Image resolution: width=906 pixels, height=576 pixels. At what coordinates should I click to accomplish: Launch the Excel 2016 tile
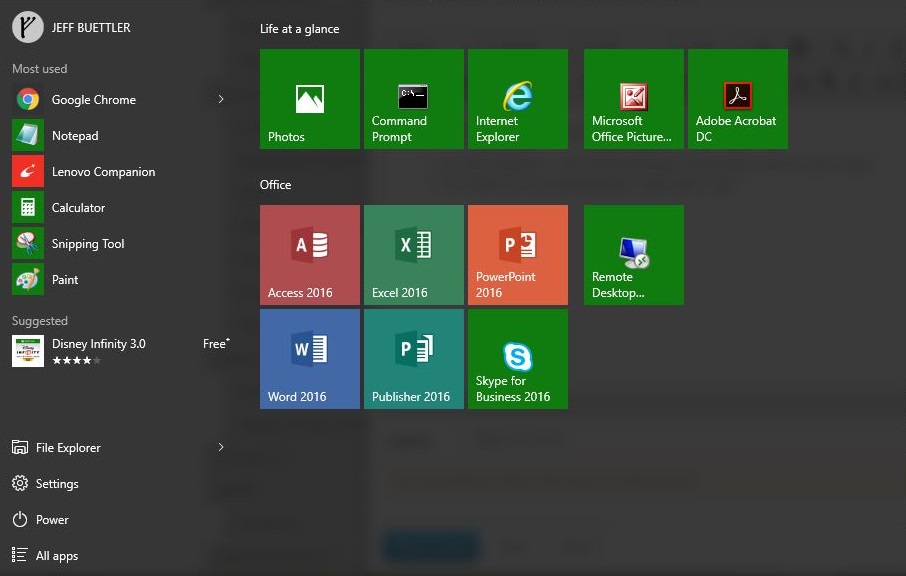click(414, 255)
